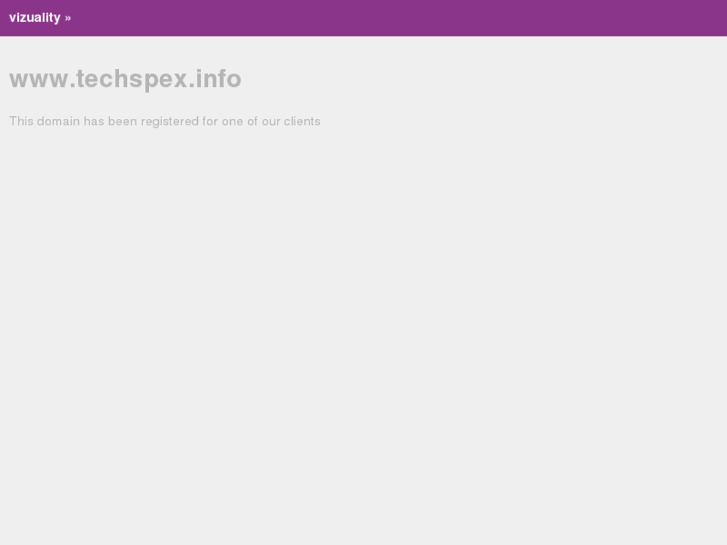The height and width of the screenshot is (545, 727).
Task: Click the purple header bar
Action: pos(364,18)
